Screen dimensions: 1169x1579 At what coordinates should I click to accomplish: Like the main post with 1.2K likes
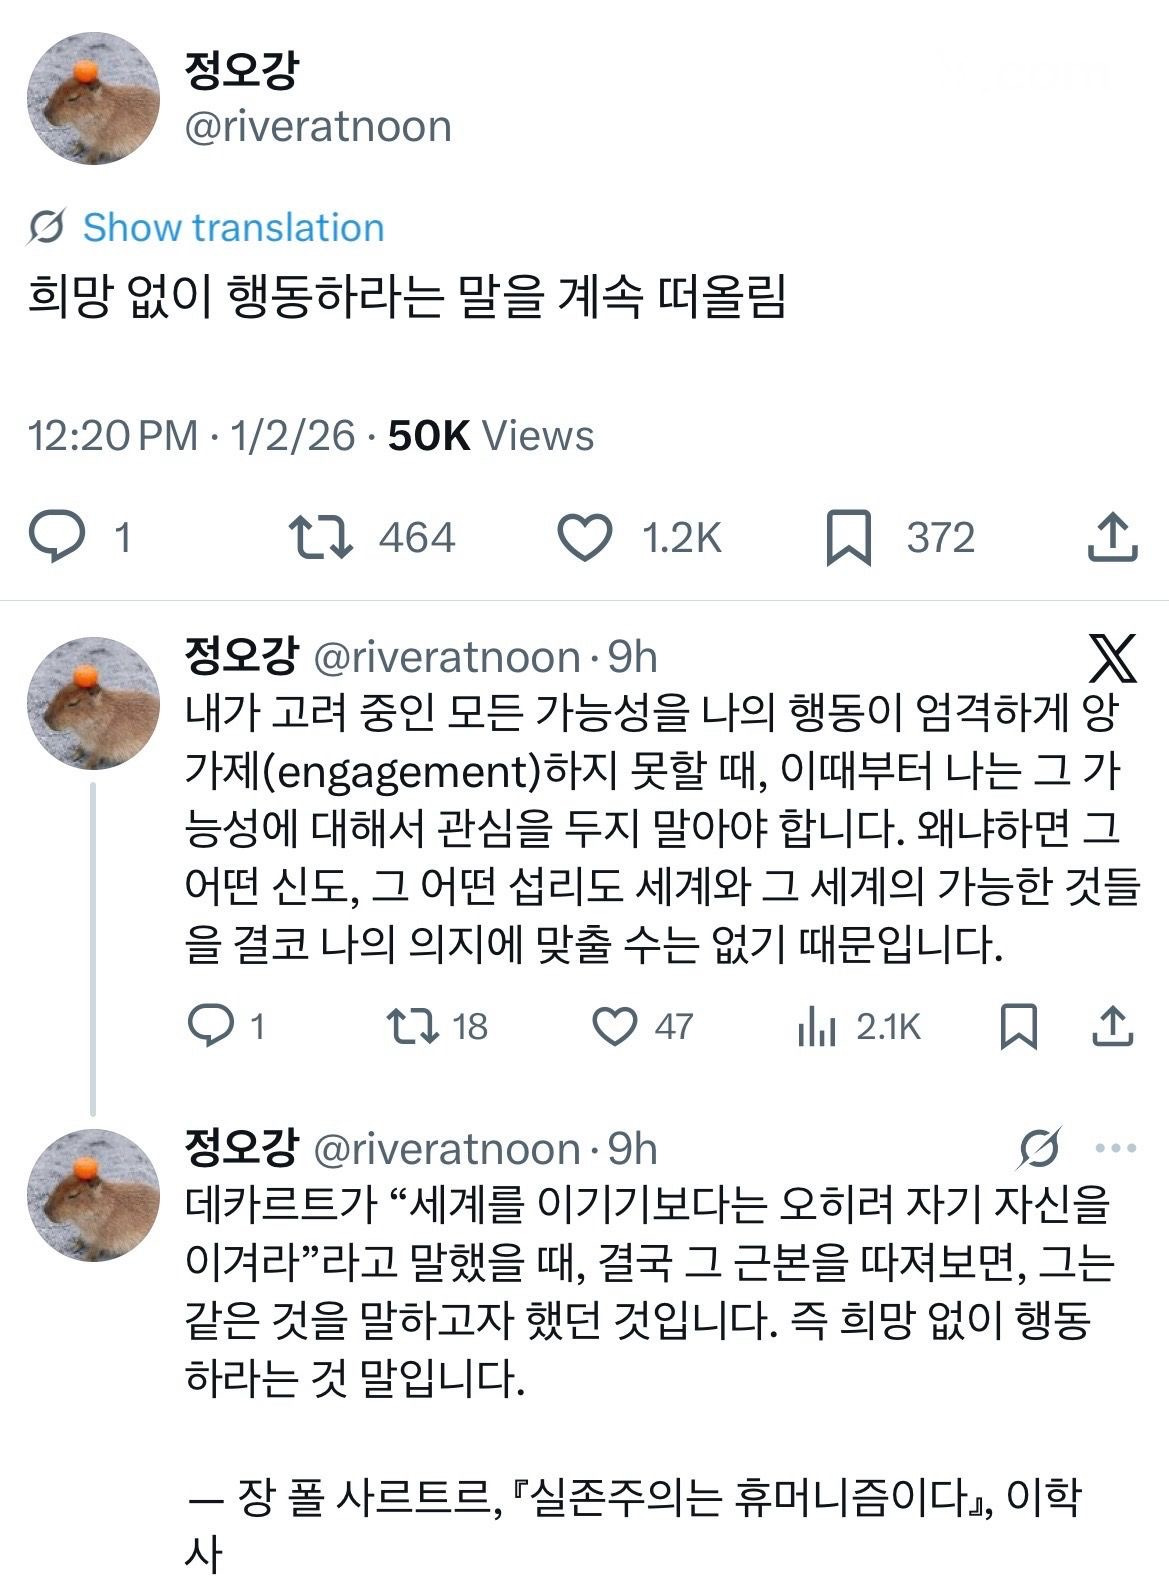[x=584, y=537]
